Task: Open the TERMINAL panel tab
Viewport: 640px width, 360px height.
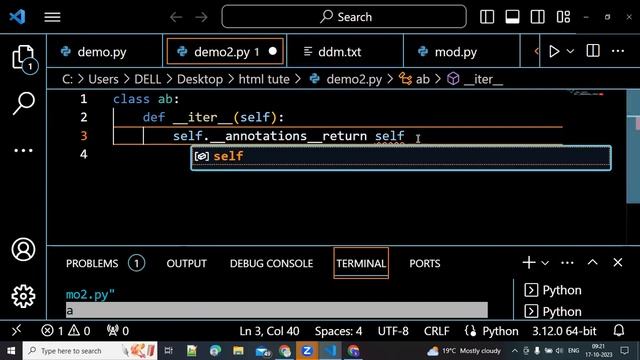Action: pos(361,263)
